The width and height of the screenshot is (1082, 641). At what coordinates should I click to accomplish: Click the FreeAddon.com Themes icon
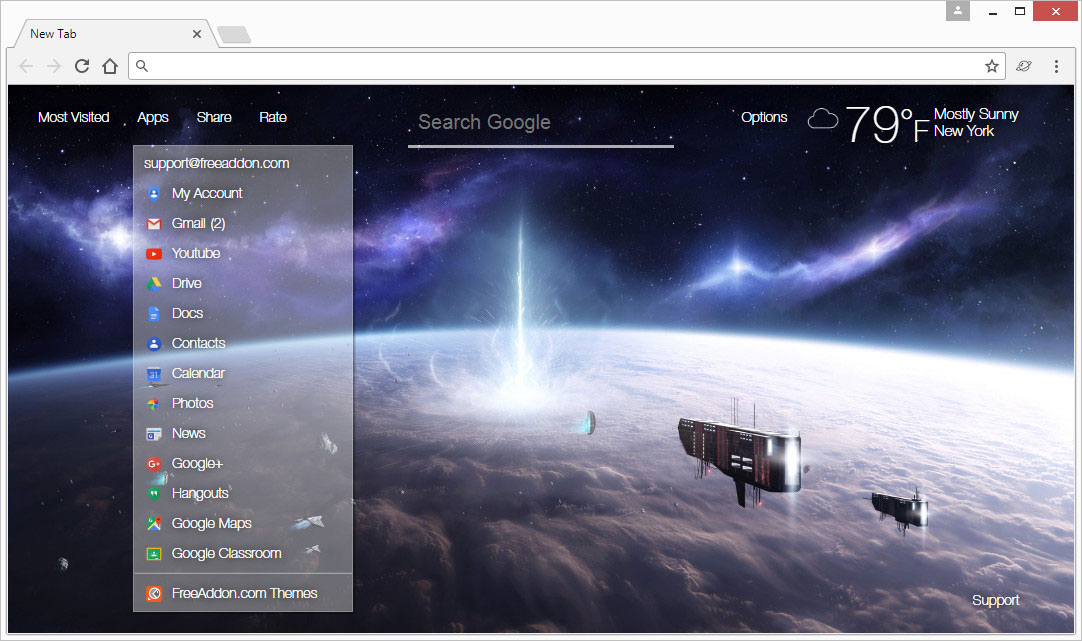154,594
